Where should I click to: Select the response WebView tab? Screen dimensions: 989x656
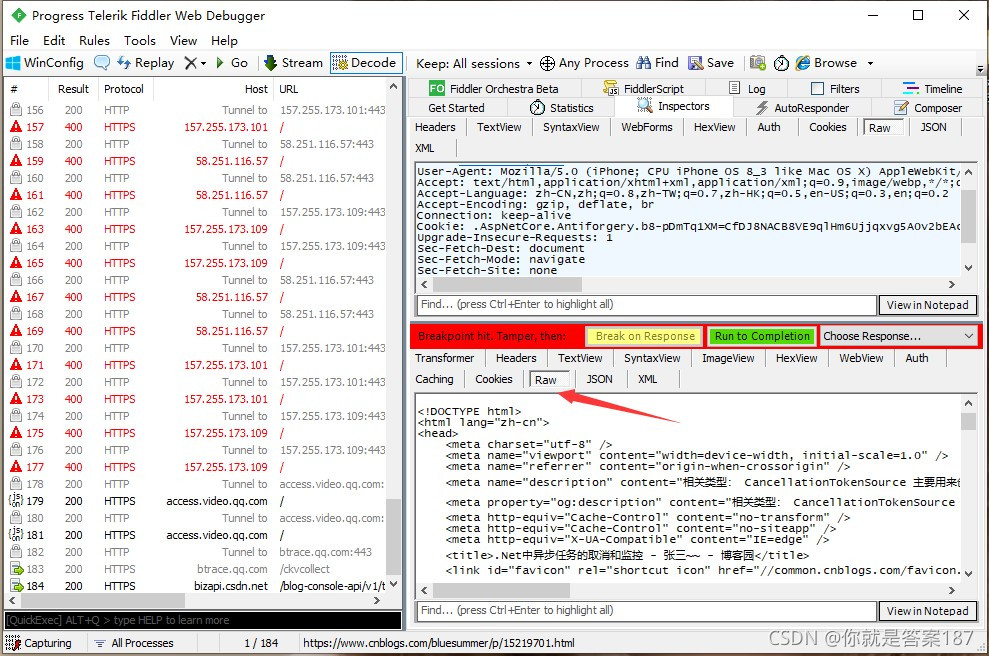click(x=861, y=358)
